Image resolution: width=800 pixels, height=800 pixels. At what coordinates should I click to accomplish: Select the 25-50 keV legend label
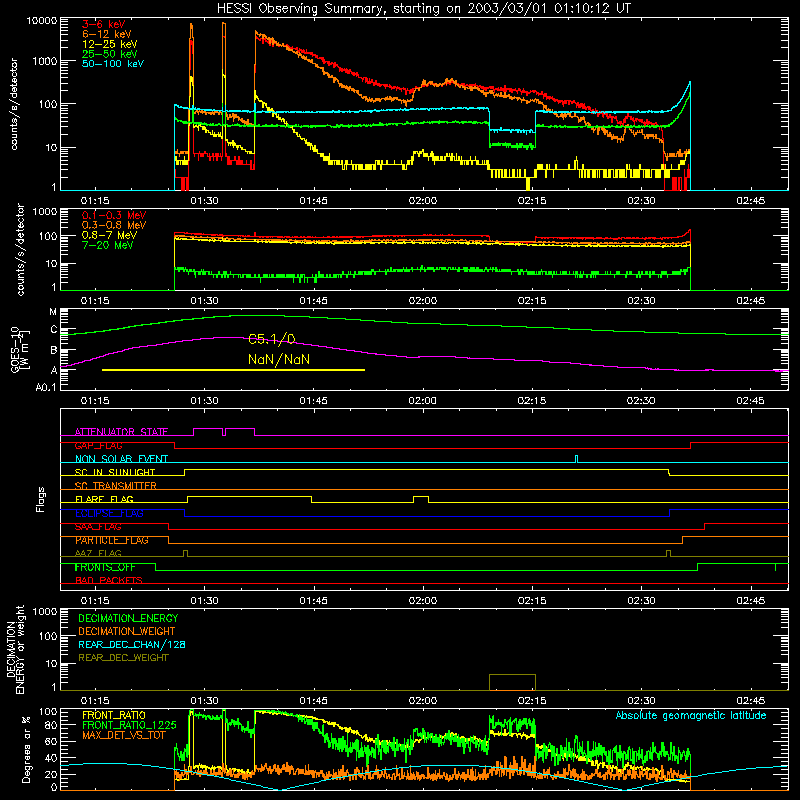click(110, 54)
